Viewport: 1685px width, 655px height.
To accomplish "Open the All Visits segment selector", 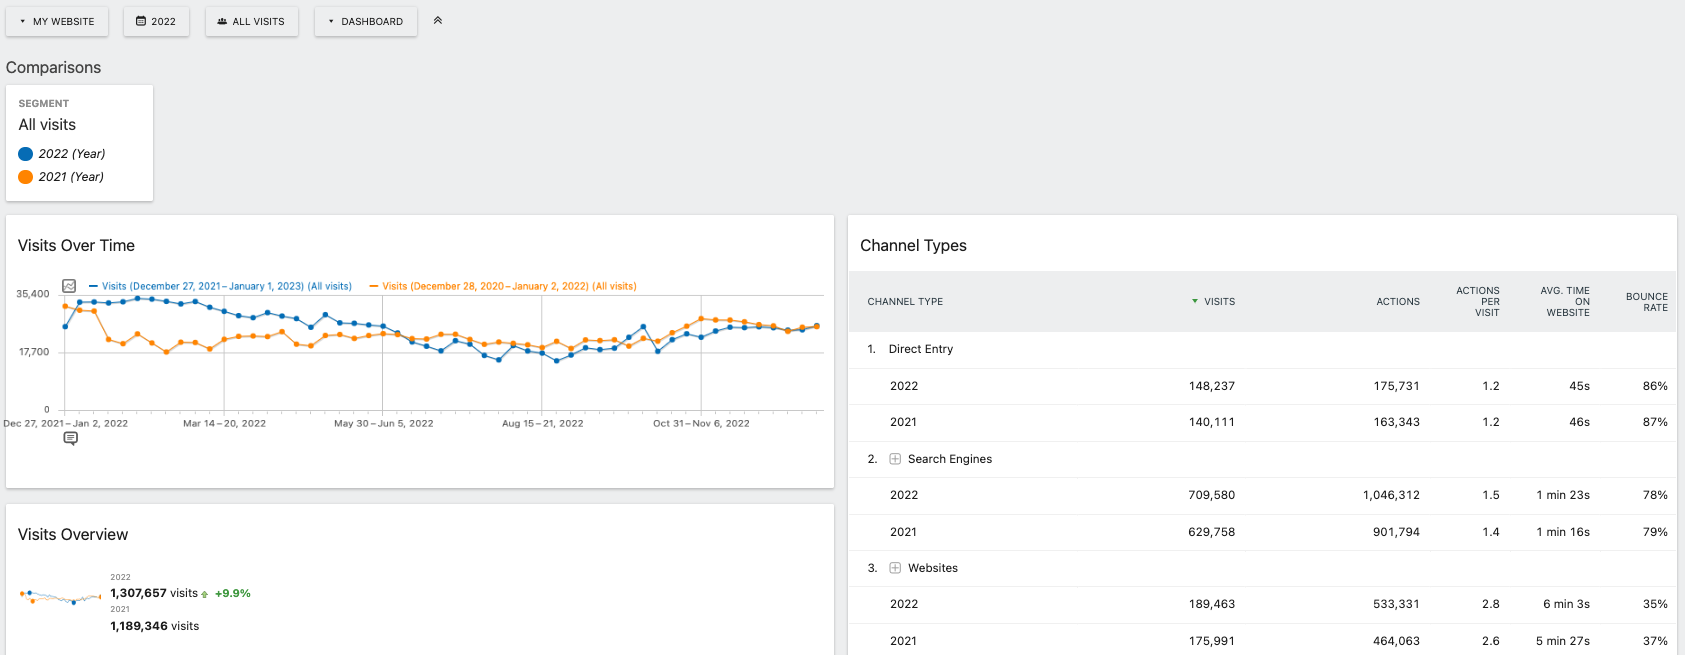I will click(x=251, y=21).
